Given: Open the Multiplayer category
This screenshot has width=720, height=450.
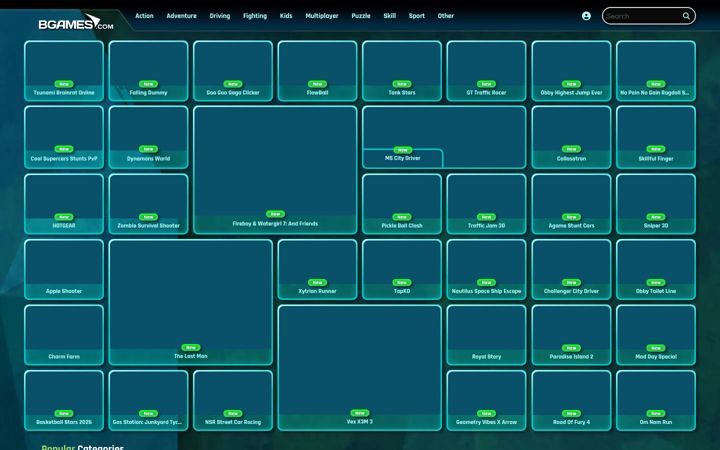Looking at the screenshot, I should click(x=322, y=16).
